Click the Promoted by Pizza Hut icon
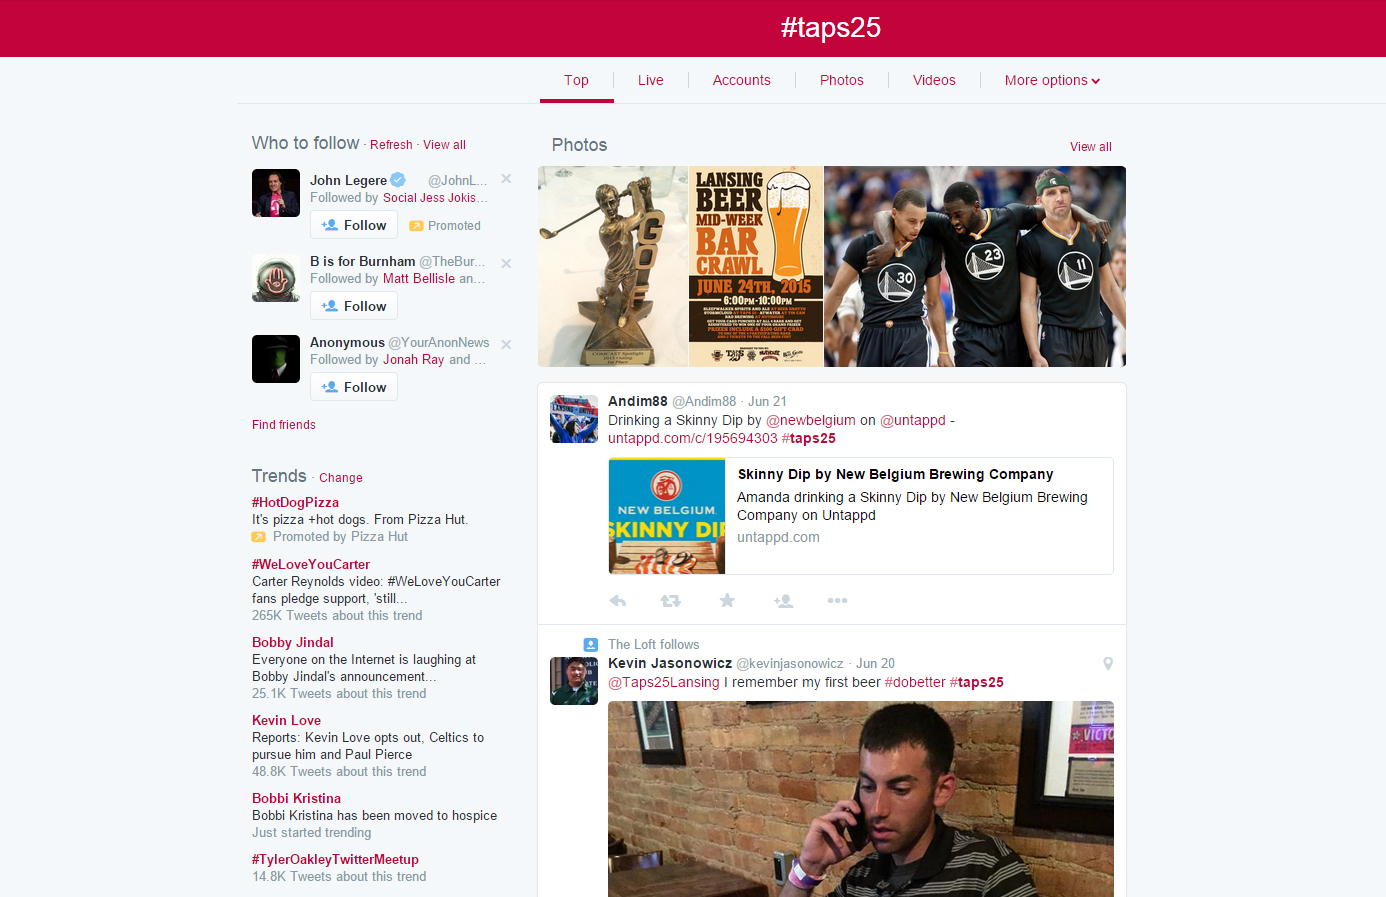The height and width of the screenshot is (897, 1386). (x=259, y=537)
